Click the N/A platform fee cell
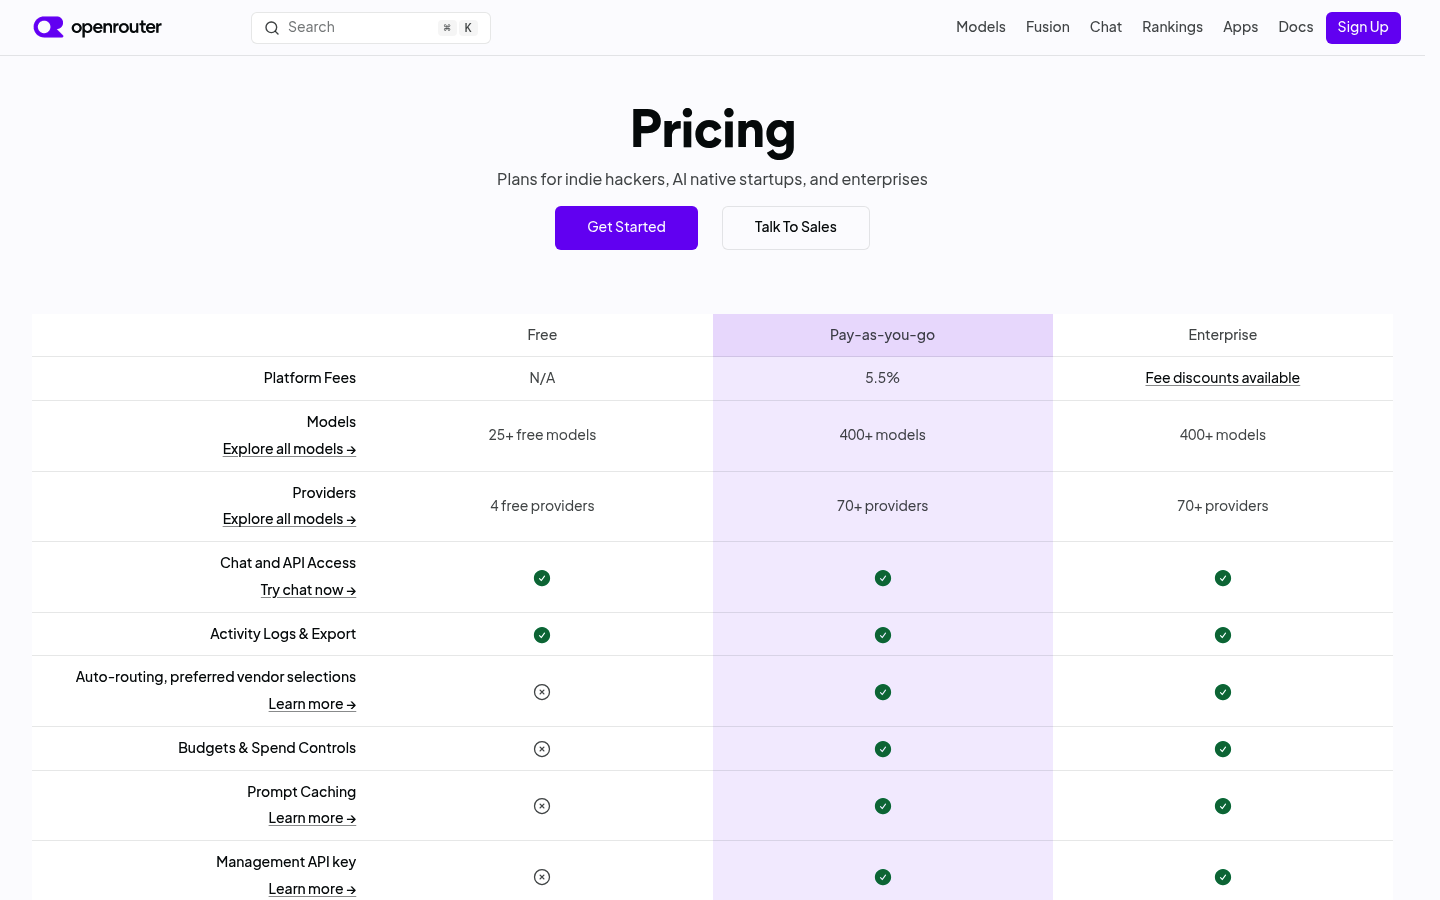This screenshot has height=900, width=1440. point(542,378)
